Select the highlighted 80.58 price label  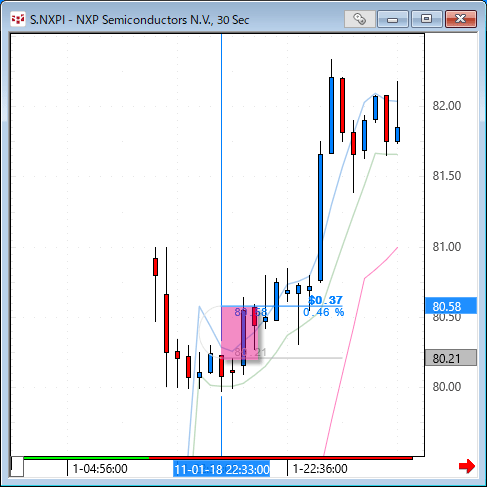click(451, 306)
